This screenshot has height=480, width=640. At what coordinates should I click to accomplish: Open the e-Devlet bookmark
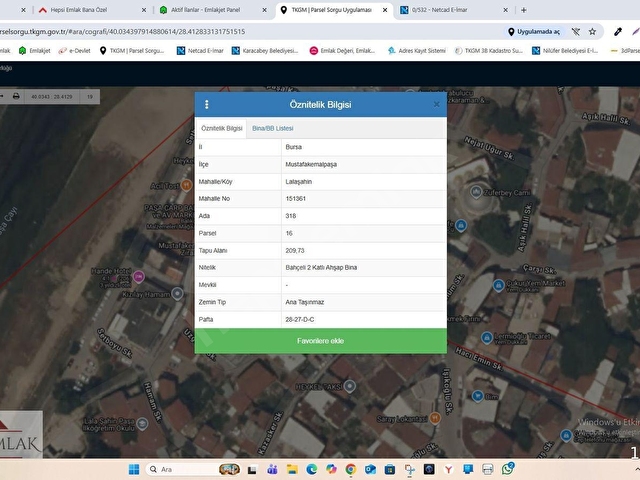pyautogui.click(x=75, y=51)
